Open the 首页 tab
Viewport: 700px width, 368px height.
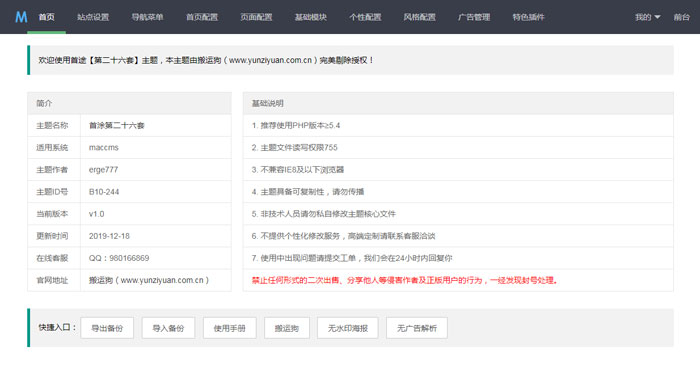46,17
